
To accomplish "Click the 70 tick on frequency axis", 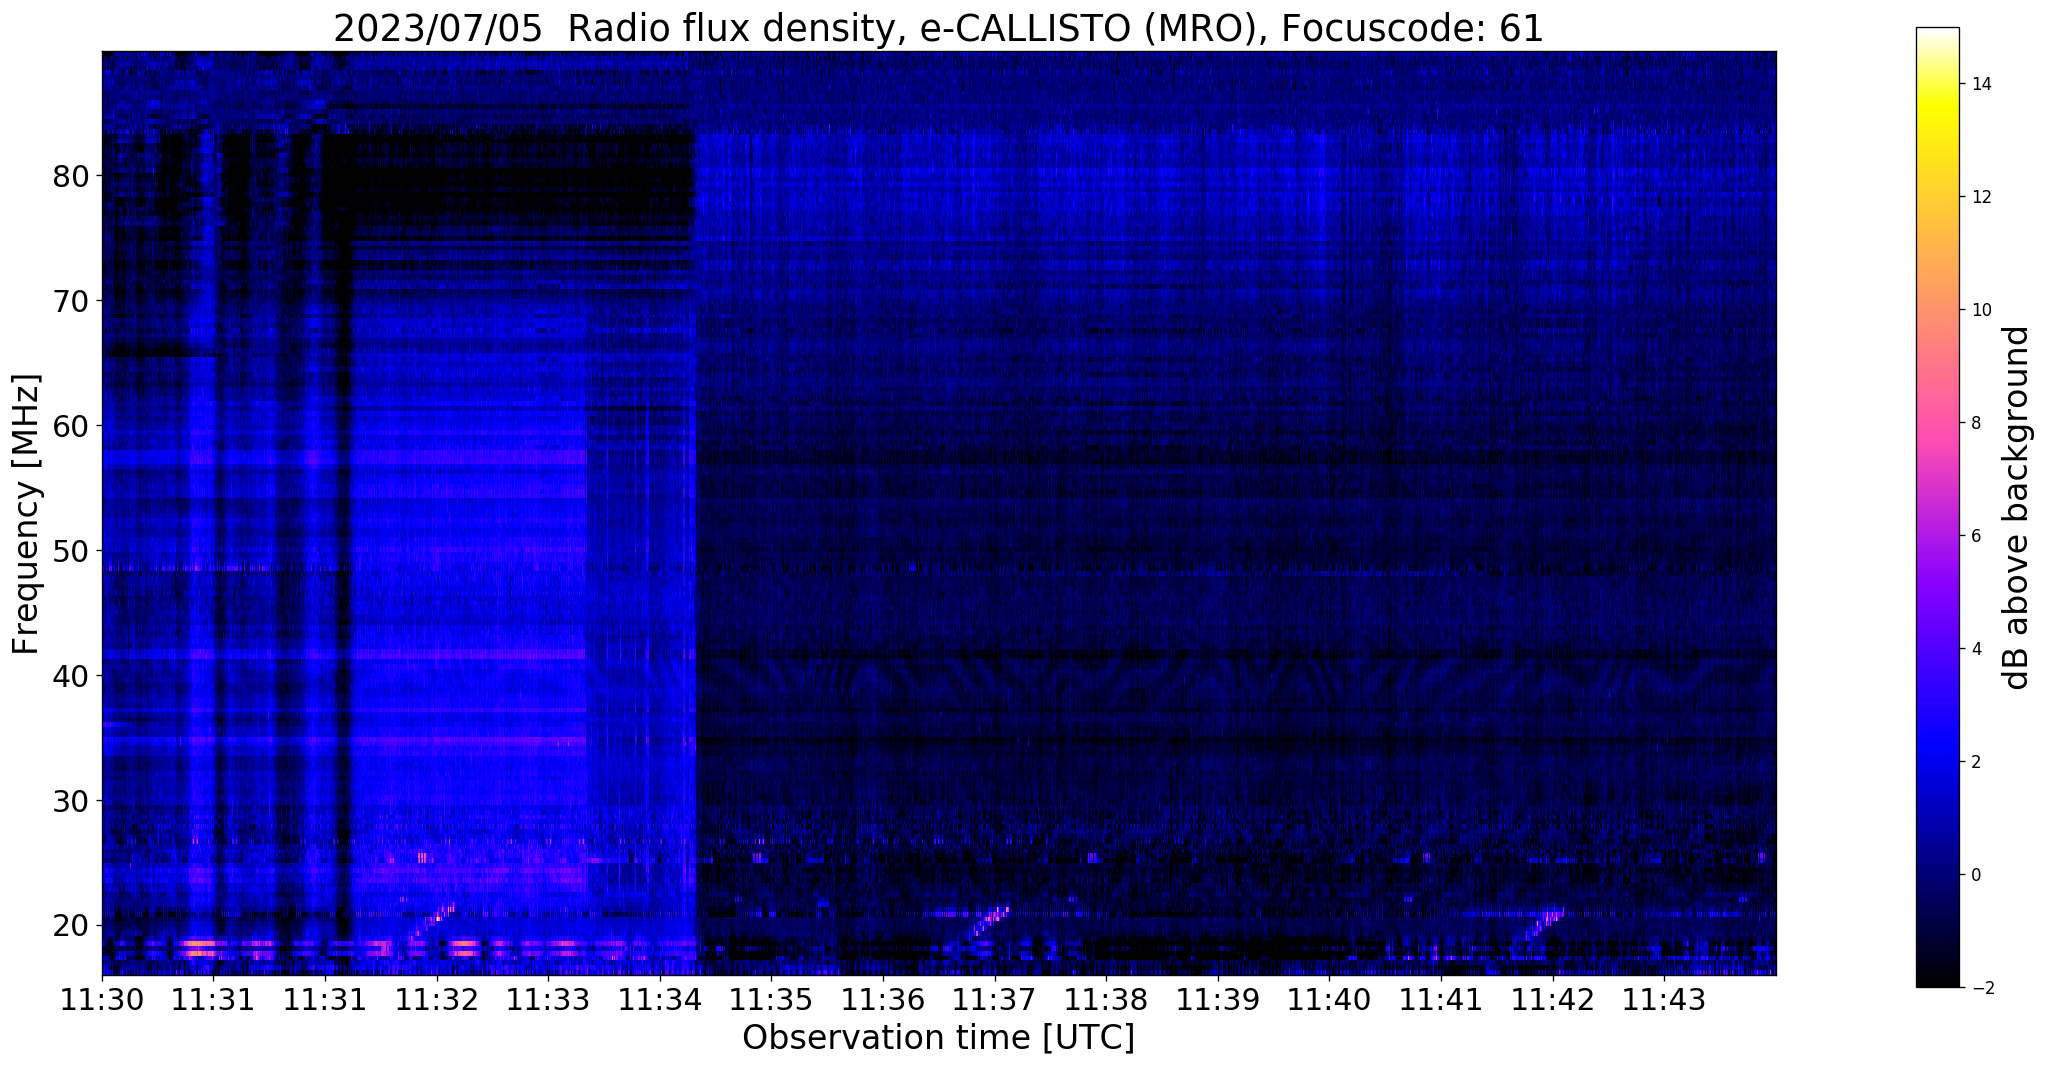I will [71, 301].
